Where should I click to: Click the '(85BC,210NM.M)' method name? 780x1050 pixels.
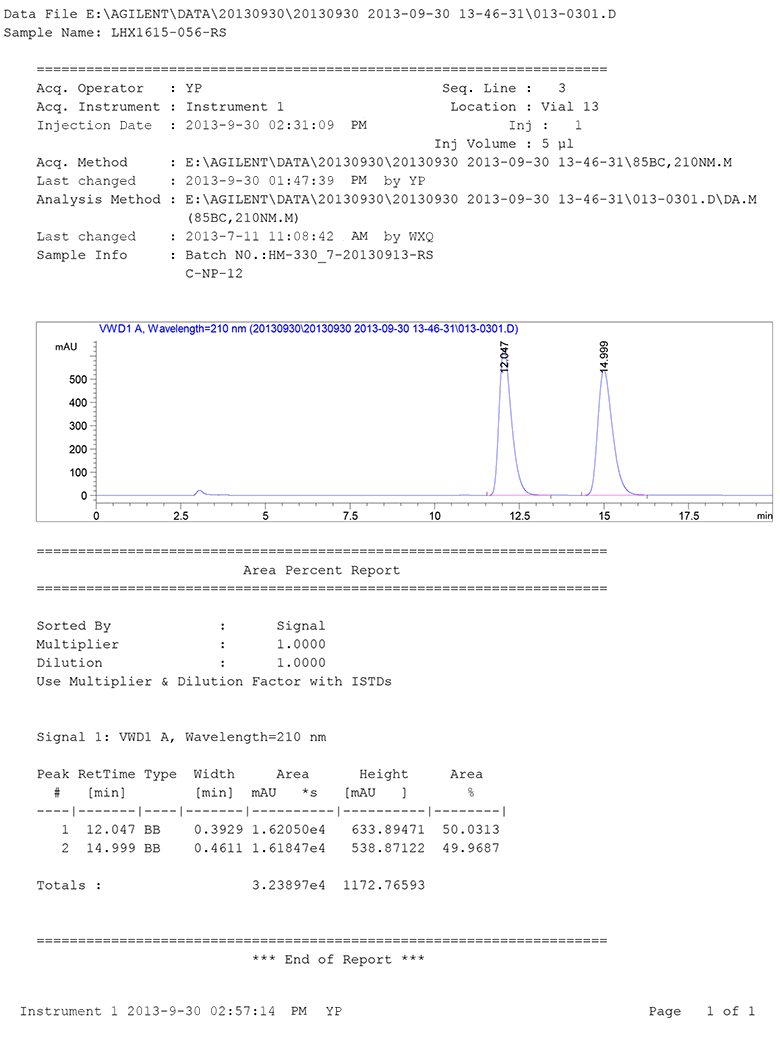coord(243,218)
